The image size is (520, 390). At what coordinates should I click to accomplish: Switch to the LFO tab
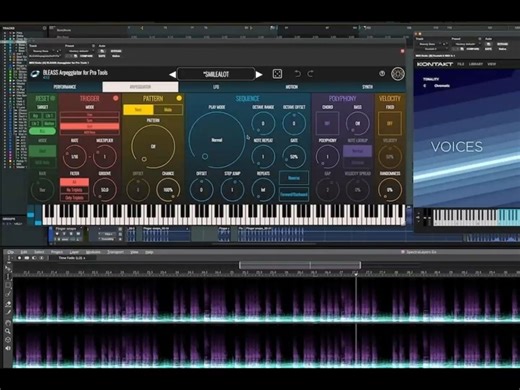216,87
